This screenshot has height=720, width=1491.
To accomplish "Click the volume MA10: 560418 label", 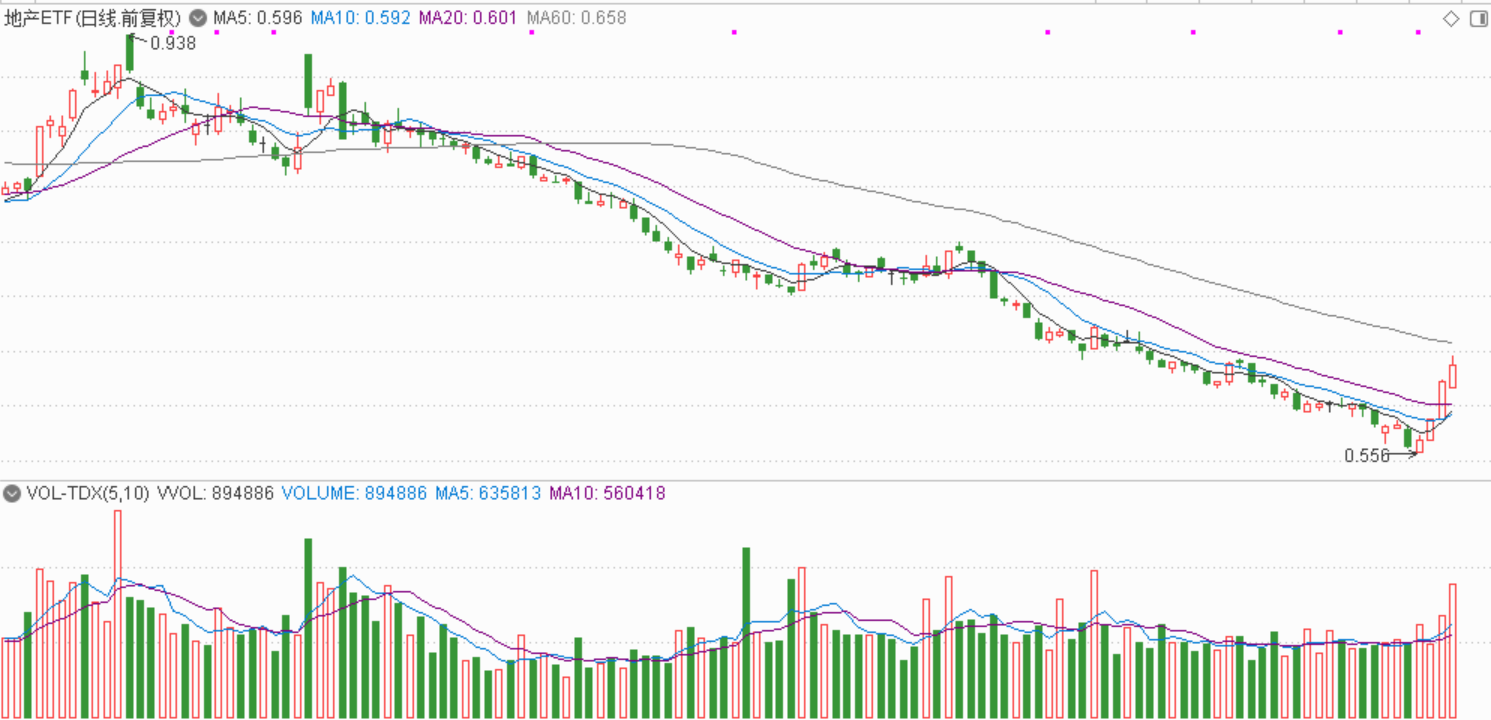I will pyautogui.click(x=607, y=493).
